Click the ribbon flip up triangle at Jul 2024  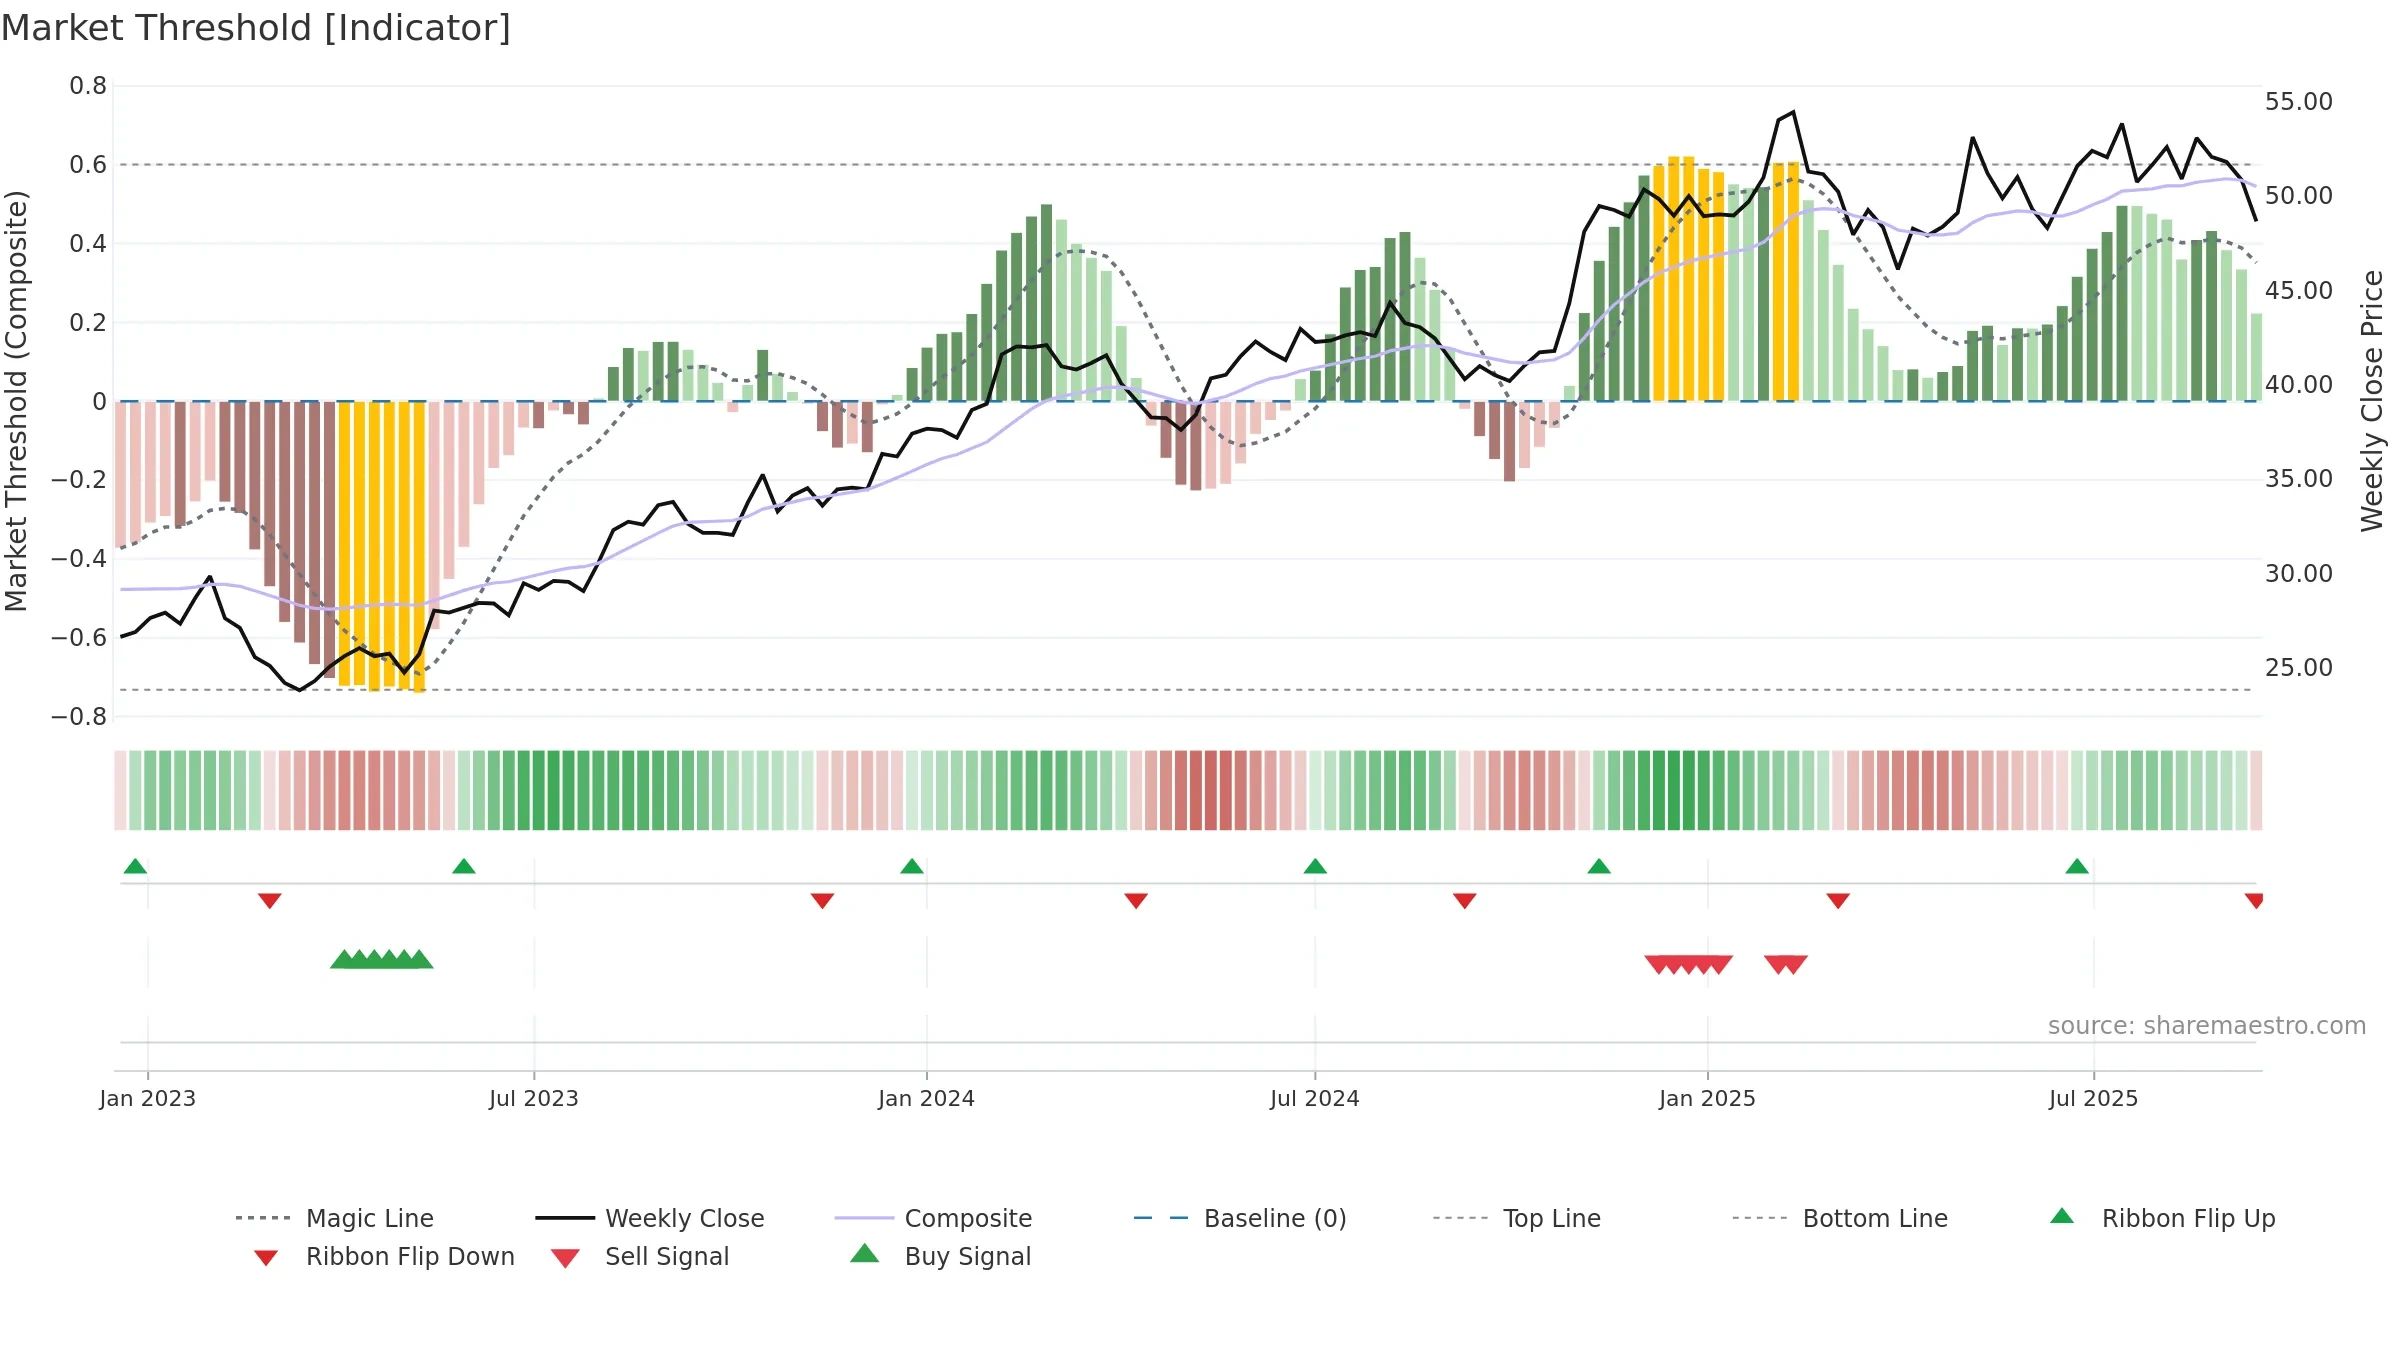[1315, 866]
